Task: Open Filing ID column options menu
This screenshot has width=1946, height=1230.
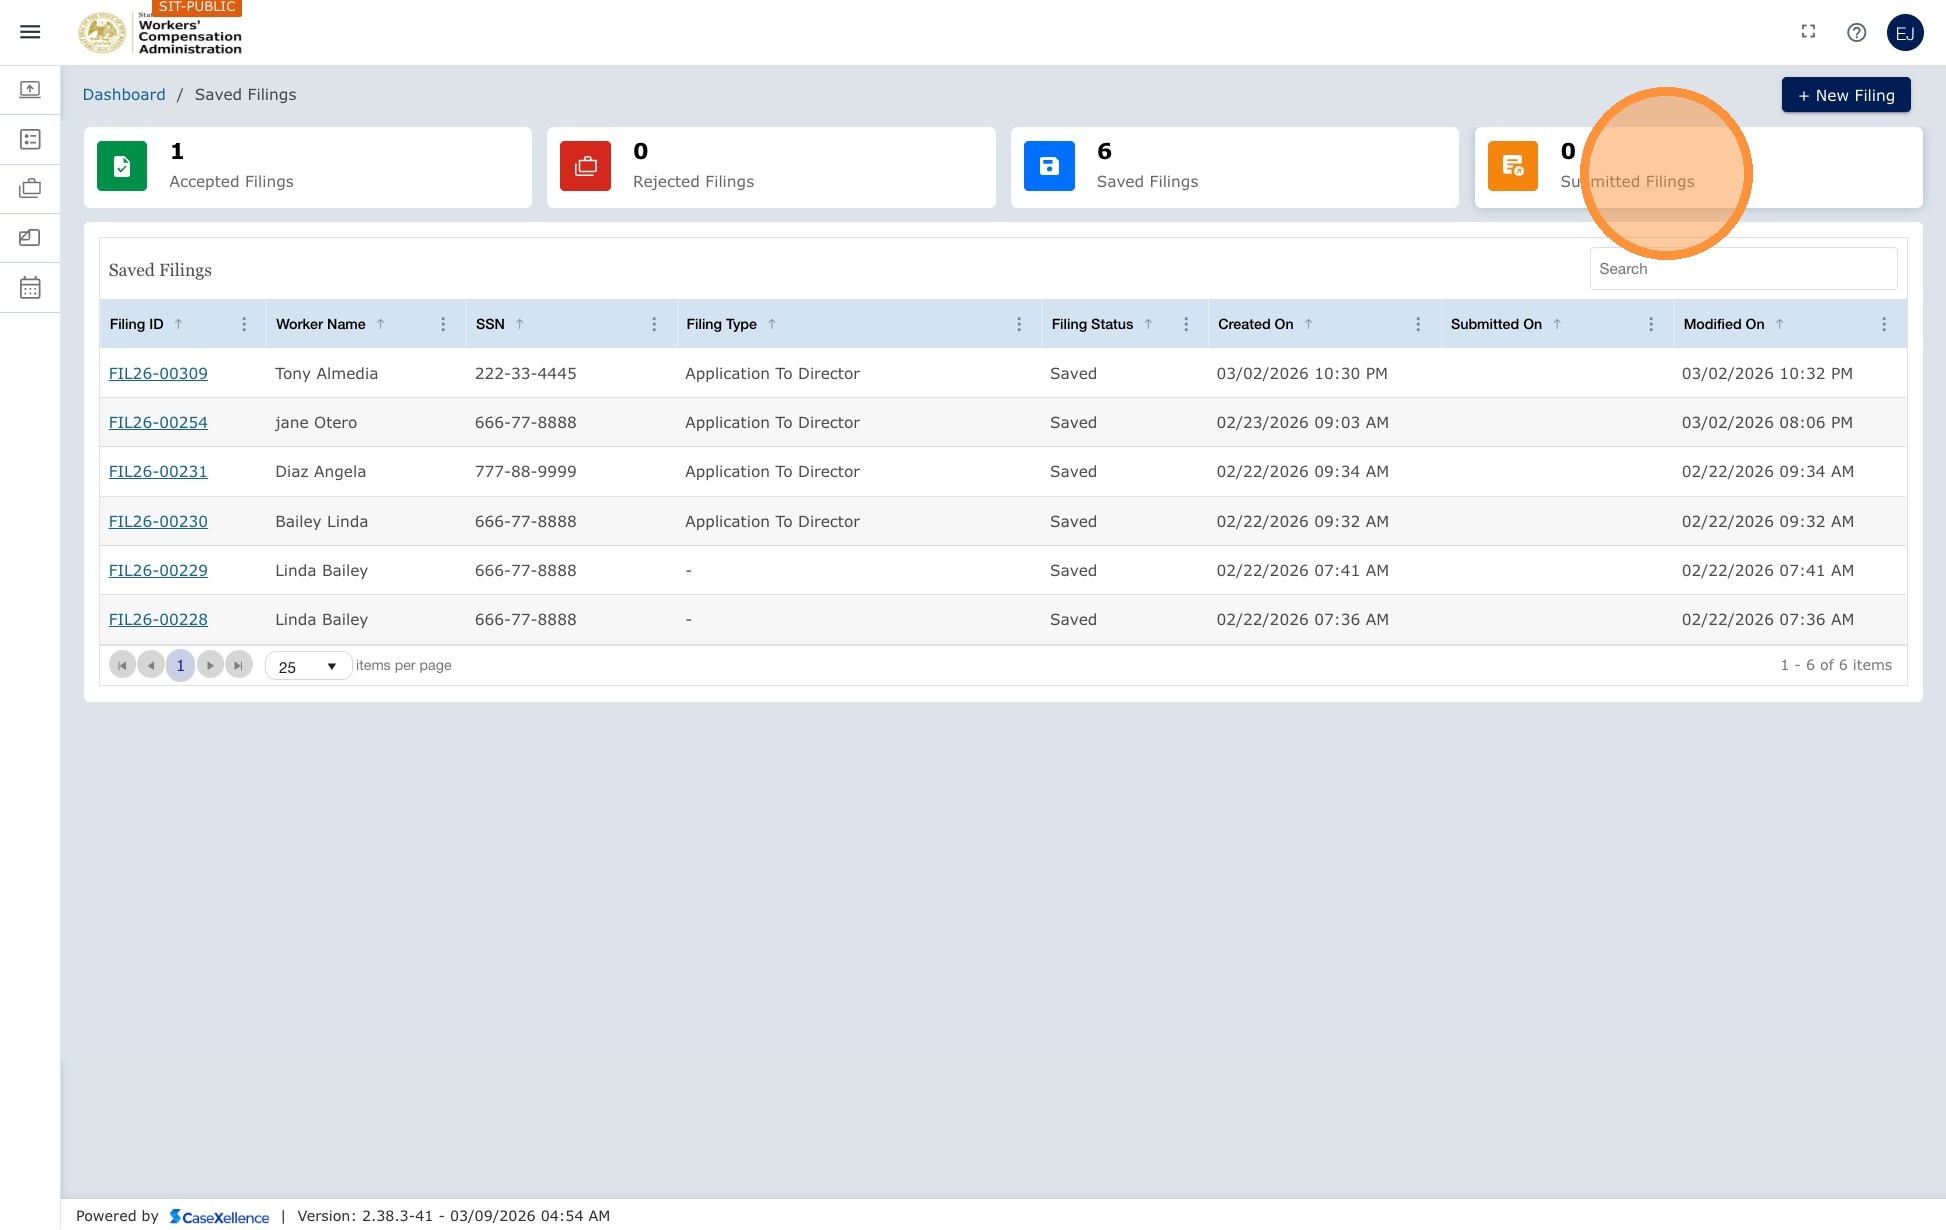Action: pyautogui.click(x=244, y=324)
